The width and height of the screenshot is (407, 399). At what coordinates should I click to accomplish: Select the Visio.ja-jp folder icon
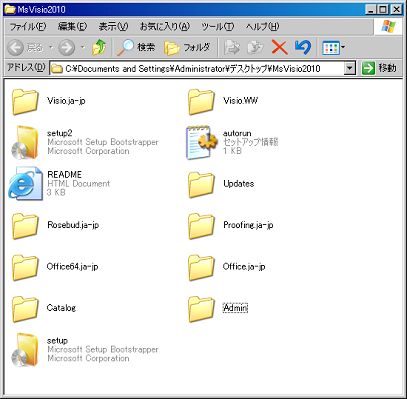coord(25,102)
